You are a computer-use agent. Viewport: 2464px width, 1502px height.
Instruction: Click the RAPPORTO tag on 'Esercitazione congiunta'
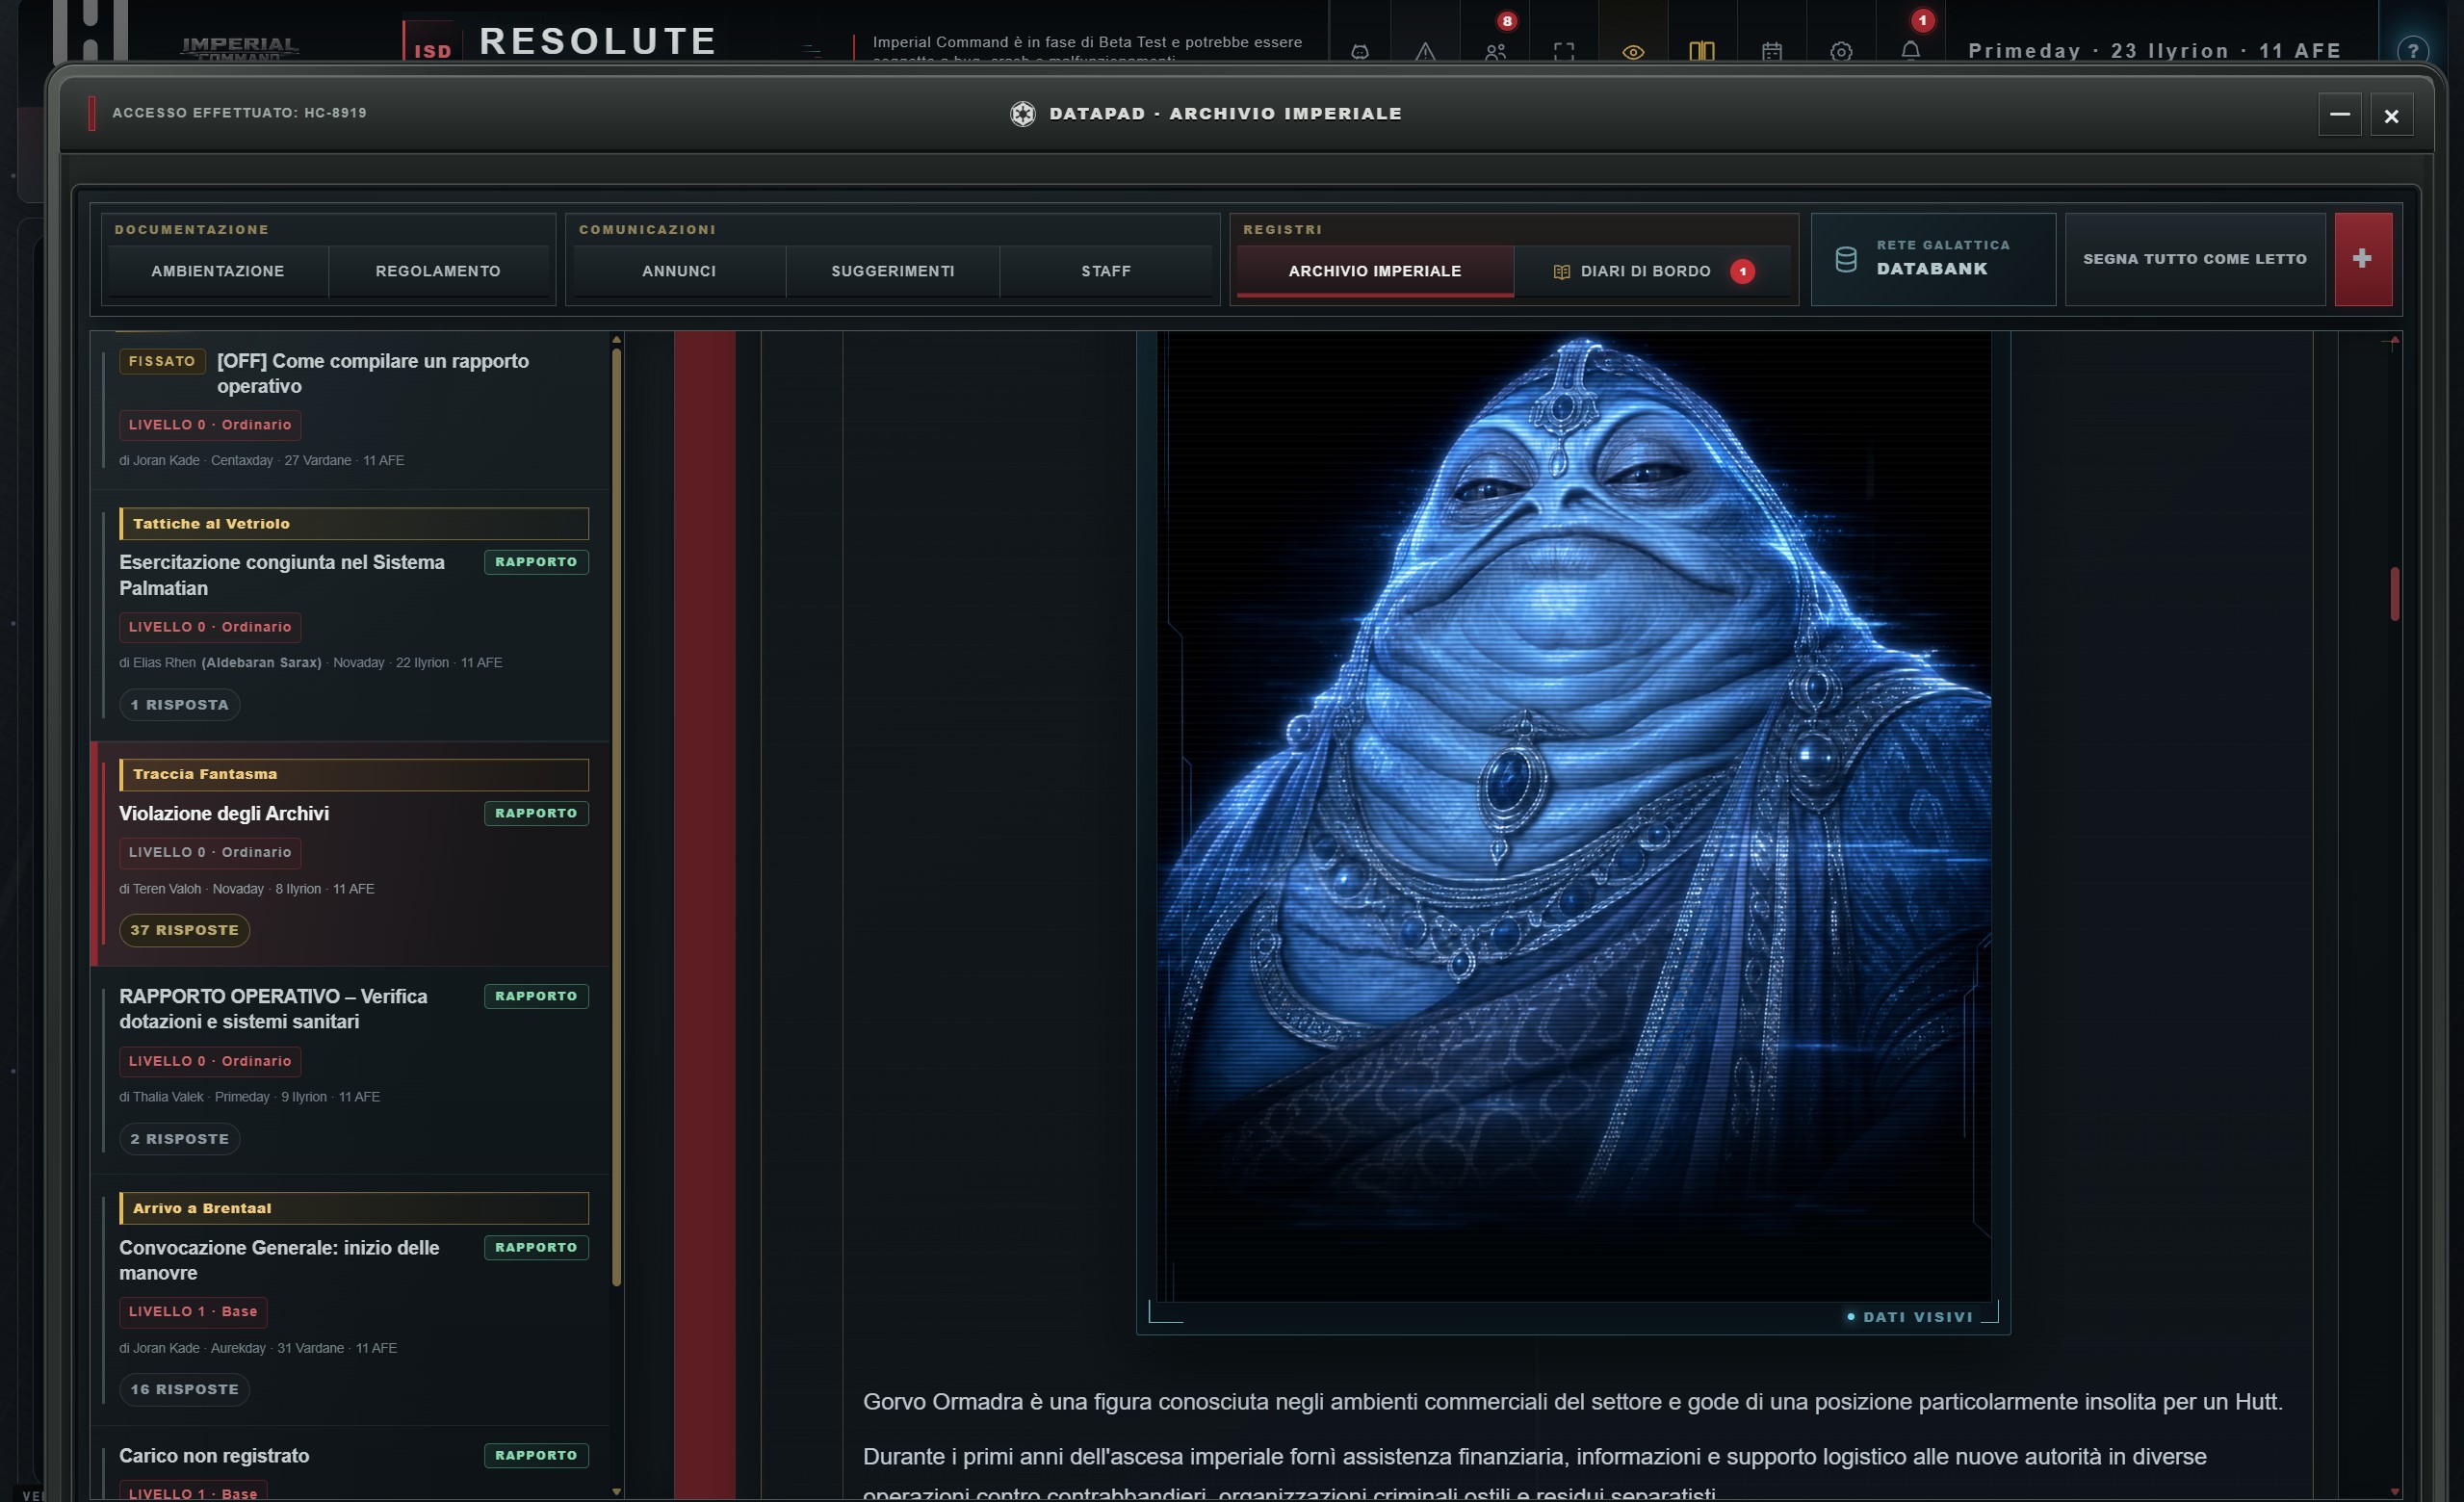click(x=536, y=562)
